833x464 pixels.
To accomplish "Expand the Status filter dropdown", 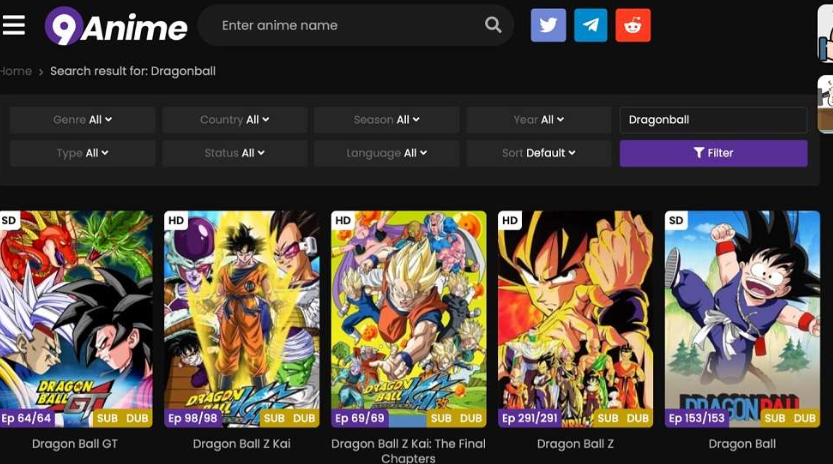I will pyautogui.click(x=234, y=153).
